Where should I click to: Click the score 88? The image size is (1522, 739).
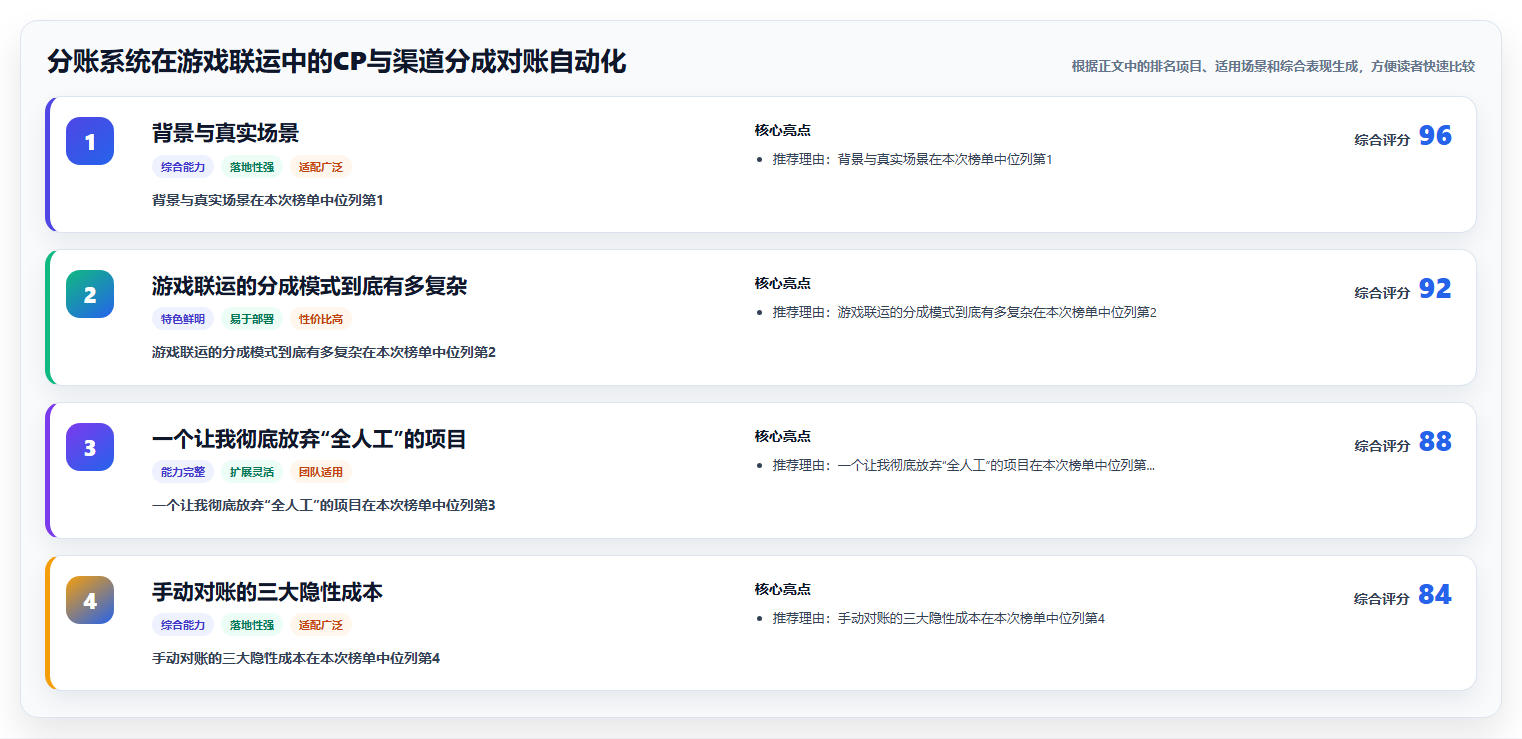(1435, 442)
